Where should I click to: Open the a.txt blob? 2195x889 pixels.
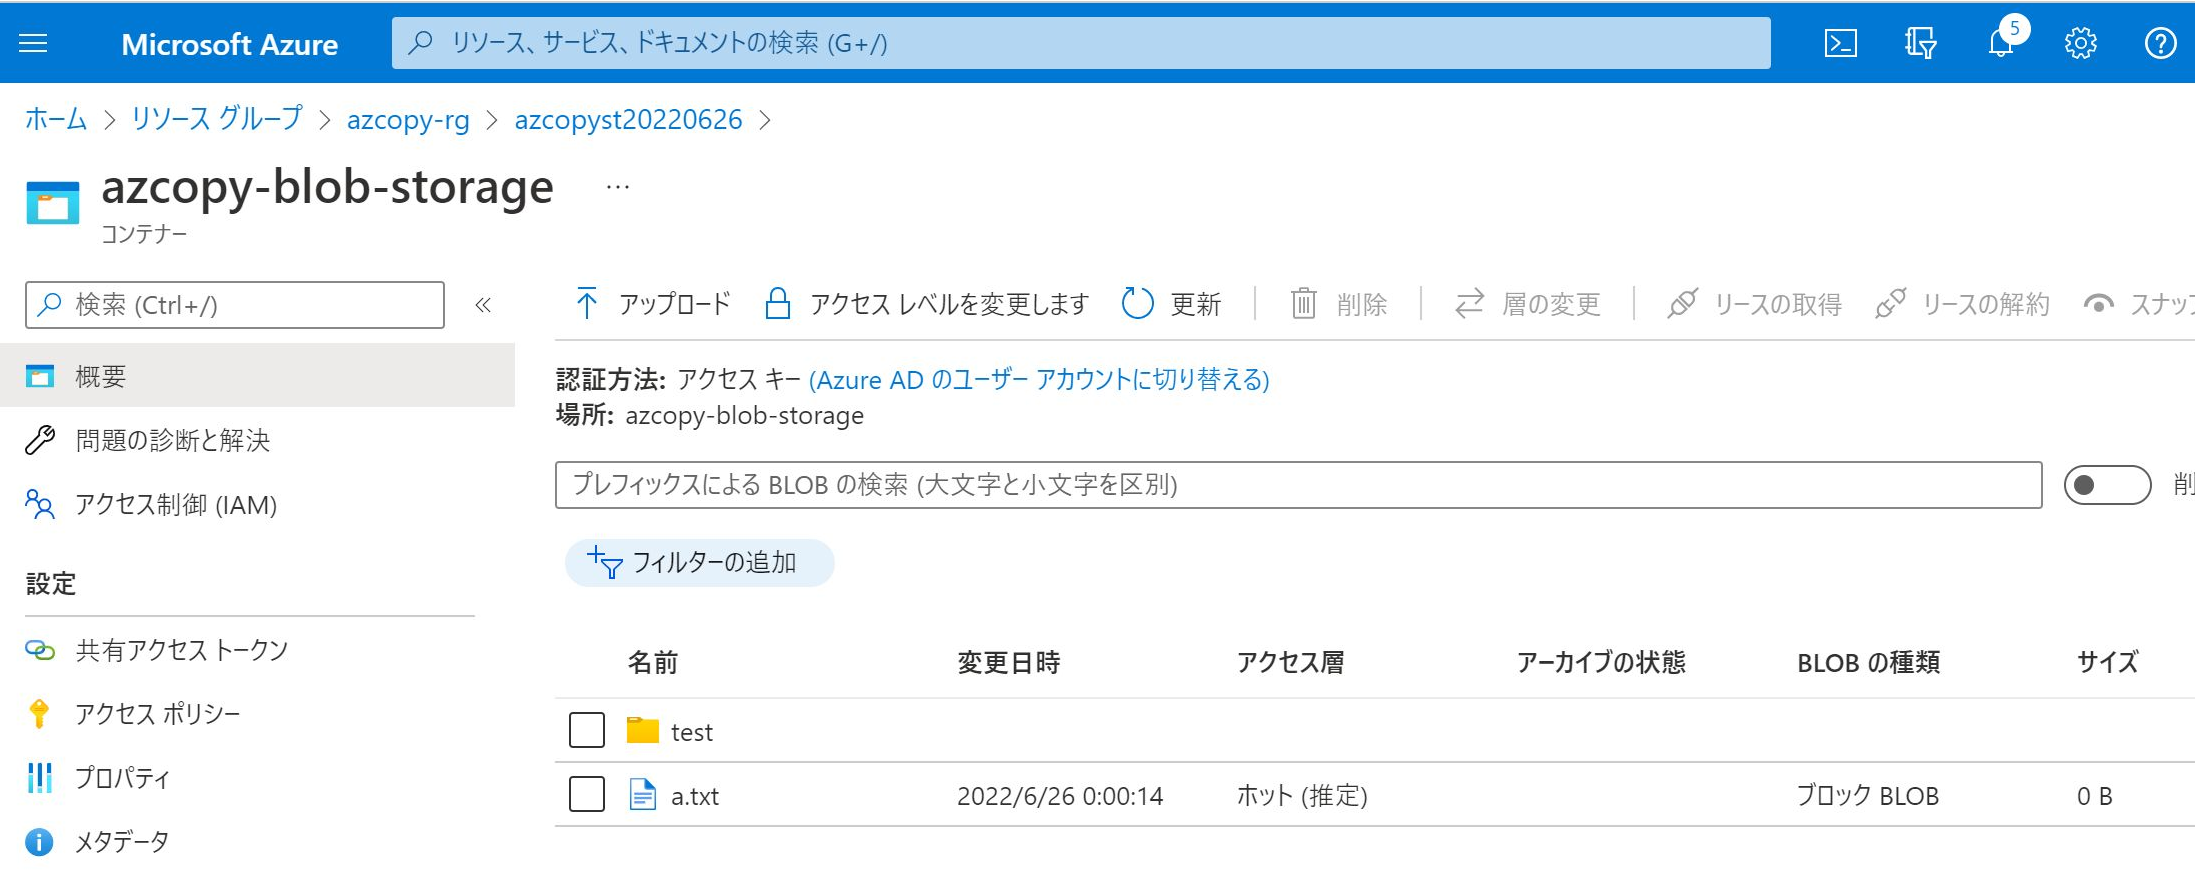pyautogui.click(x=695, y=797)
